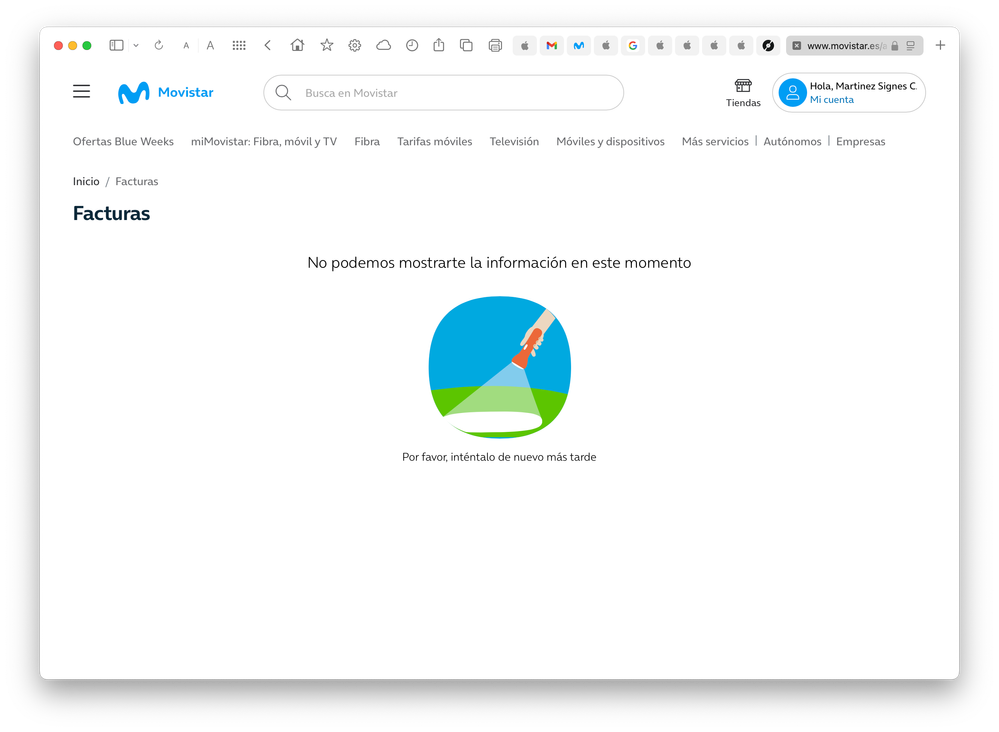This screenshot has width=999, height=732.
Task: Click the user account avatar icon
Action: (793, 93)
